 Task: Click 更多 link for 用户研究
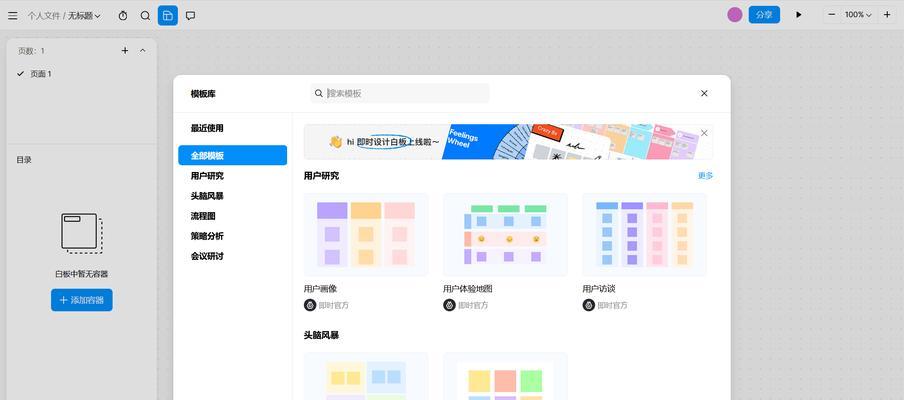[705, 176]
